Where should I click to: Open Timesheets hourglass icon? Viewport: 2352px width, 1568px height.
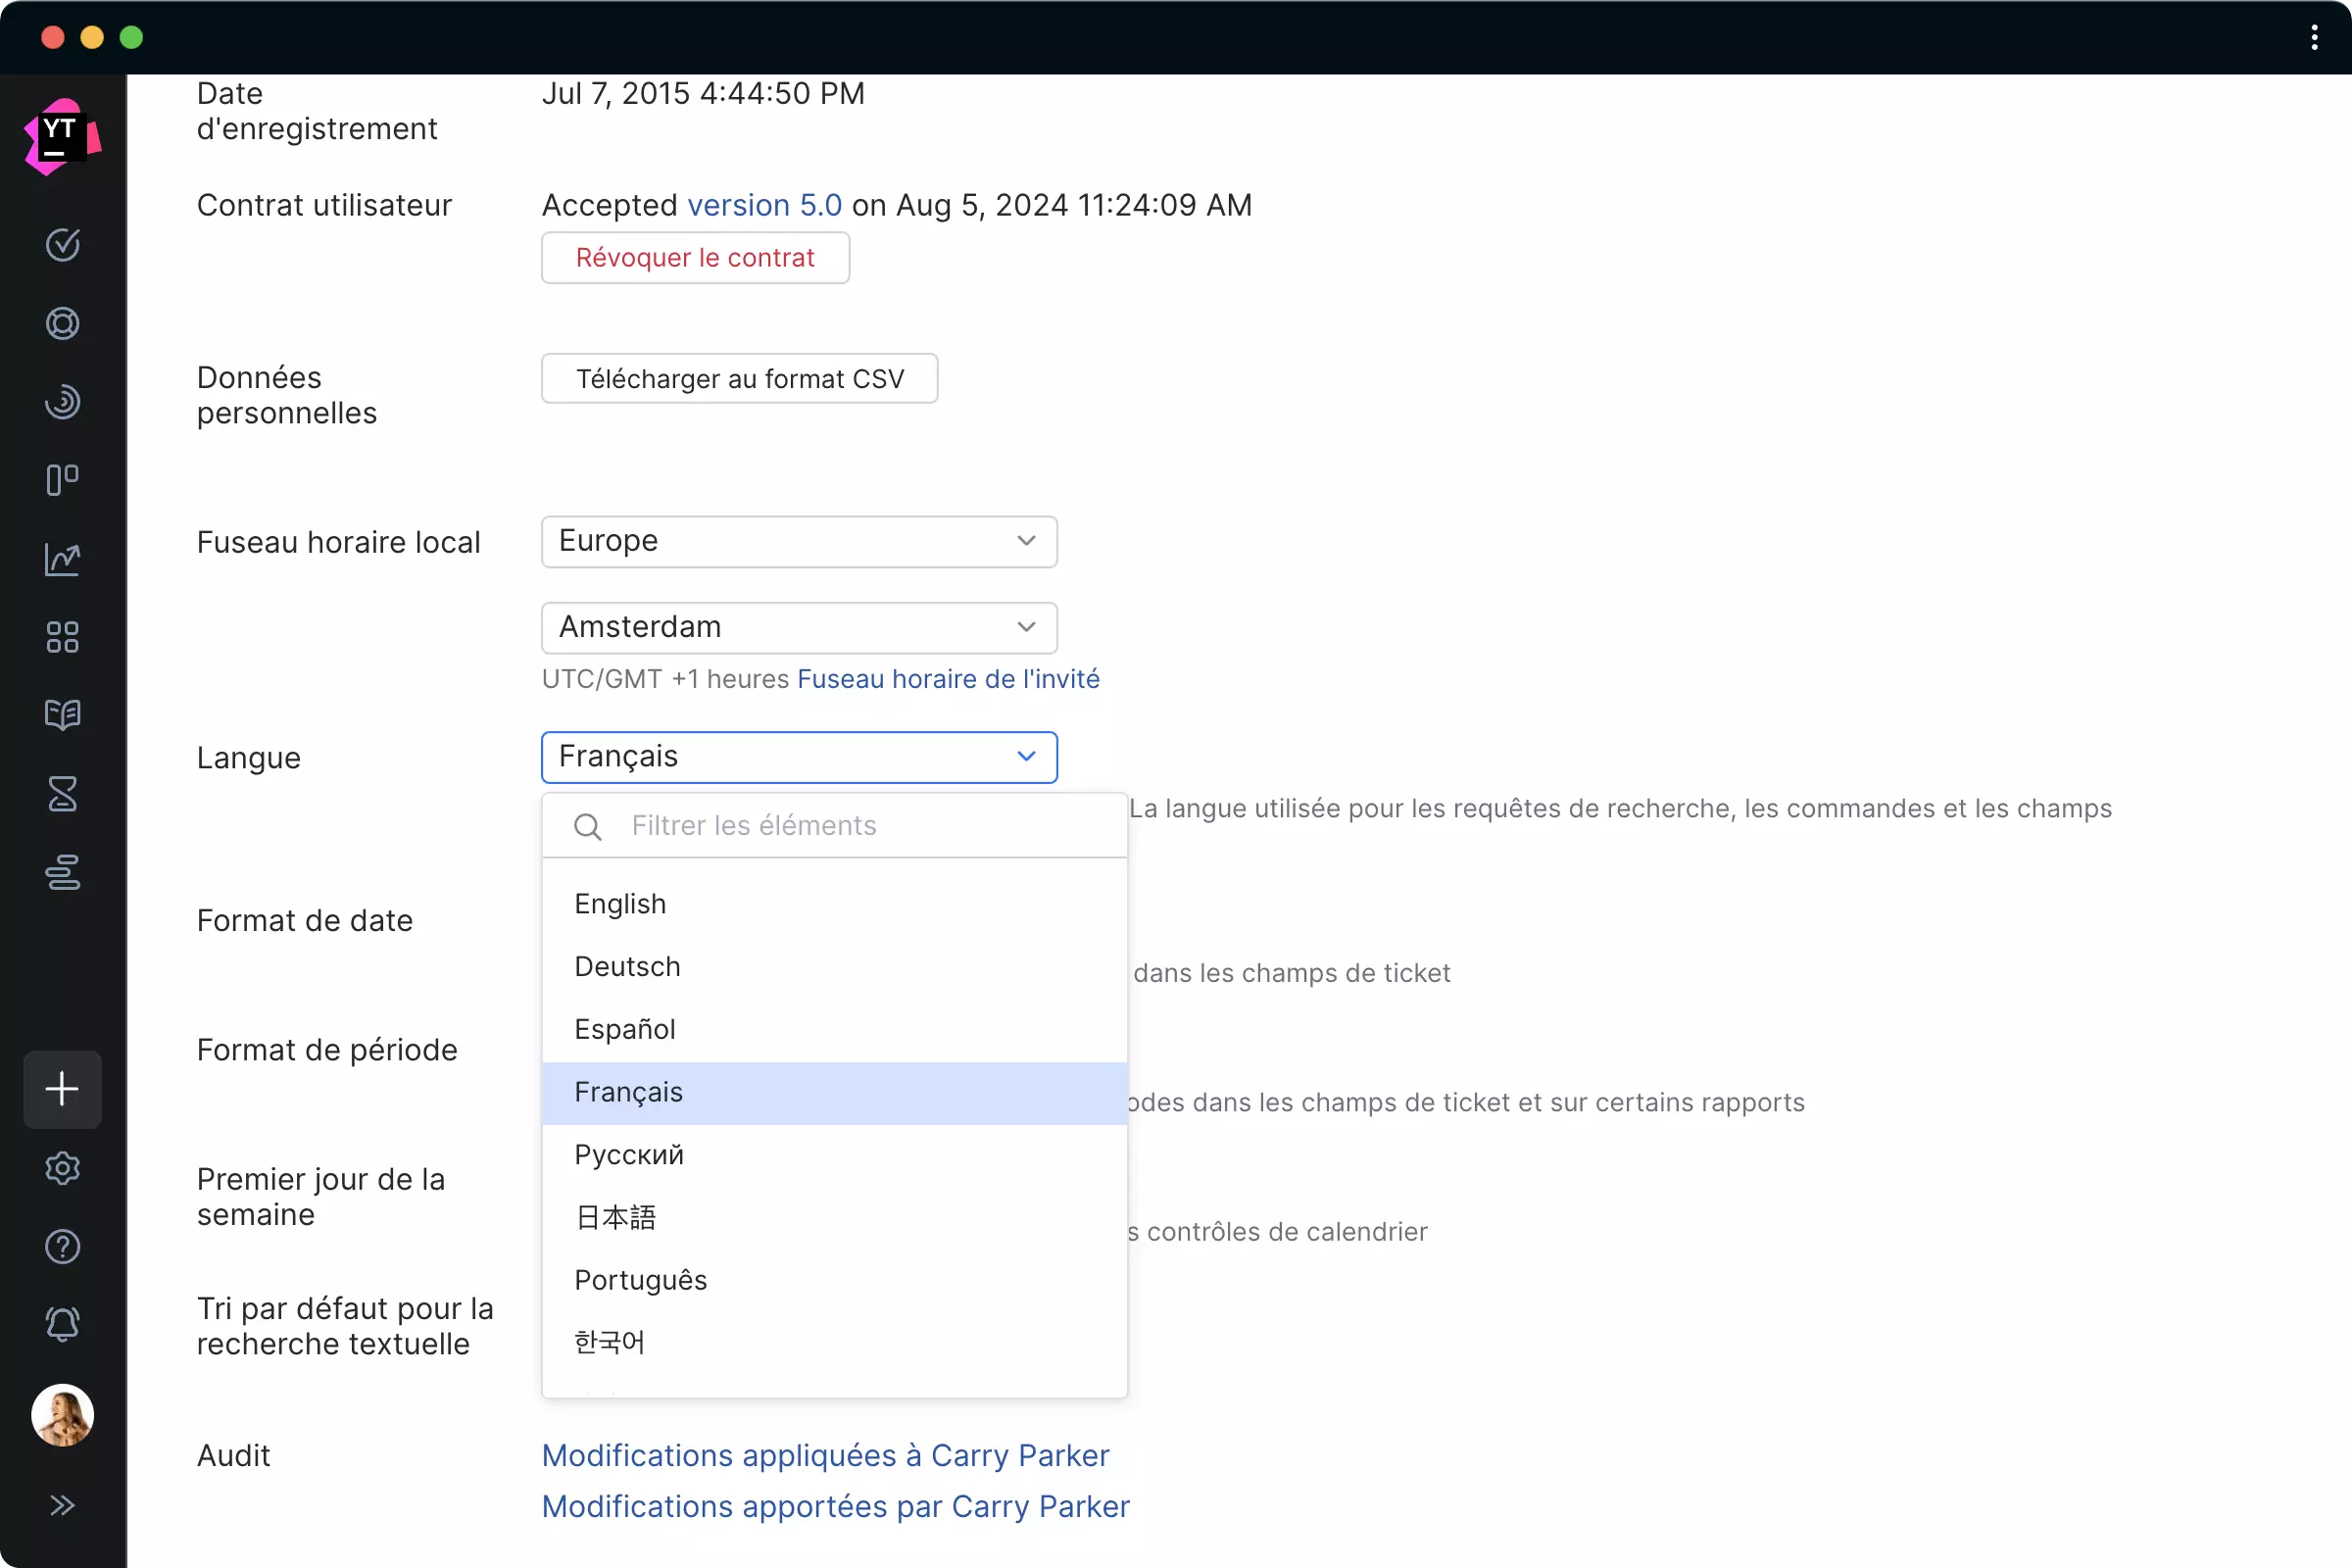coord(62,794)
